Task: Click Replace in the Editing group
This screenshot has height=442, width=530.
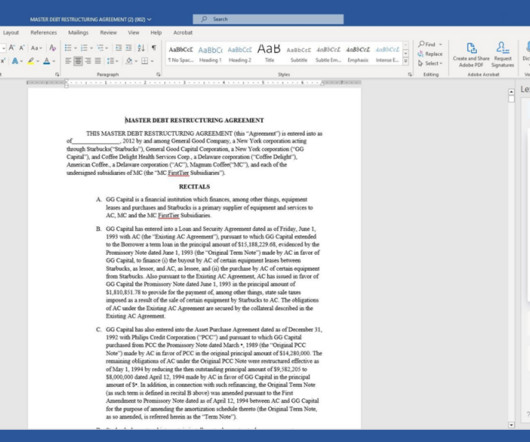Action: pyautogui.click(x=430, y=54)
